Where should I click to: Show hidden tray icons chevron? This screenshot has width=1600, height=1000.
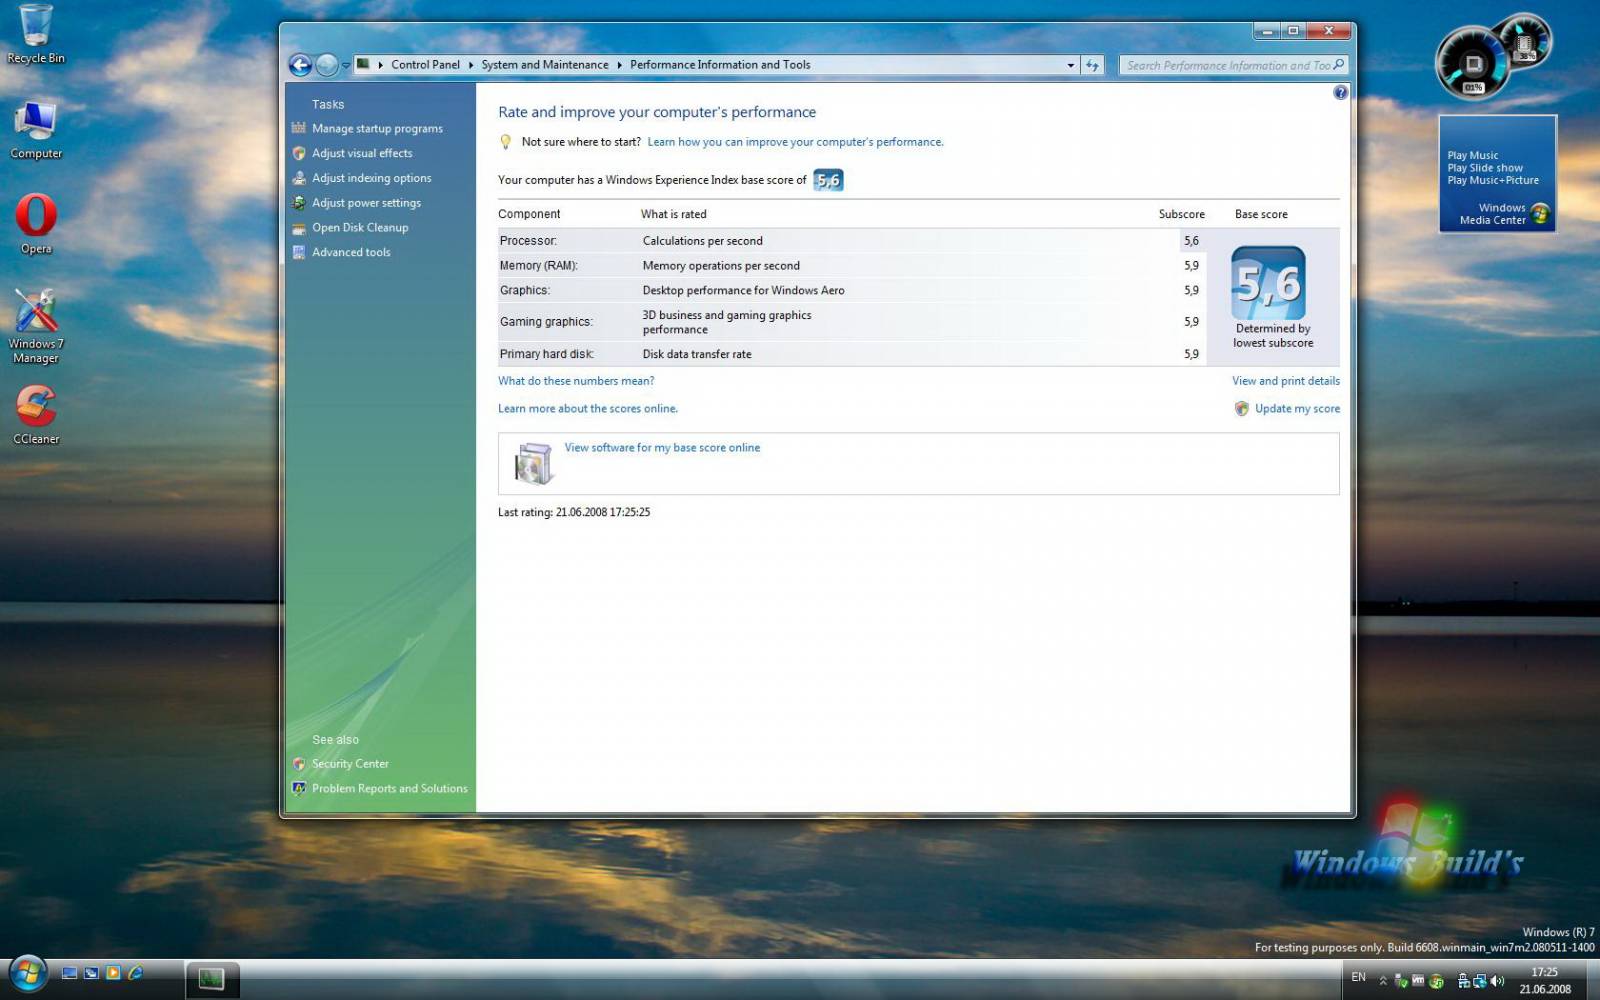[x=1383, y=981]
